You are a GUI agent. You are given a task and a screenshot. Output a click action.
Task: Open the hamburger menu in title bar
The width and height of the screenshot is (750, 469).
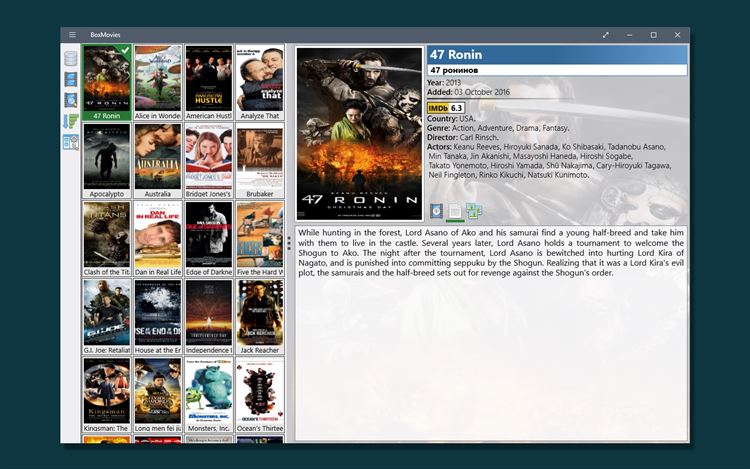pyautogui.click(x=72, y=35)
